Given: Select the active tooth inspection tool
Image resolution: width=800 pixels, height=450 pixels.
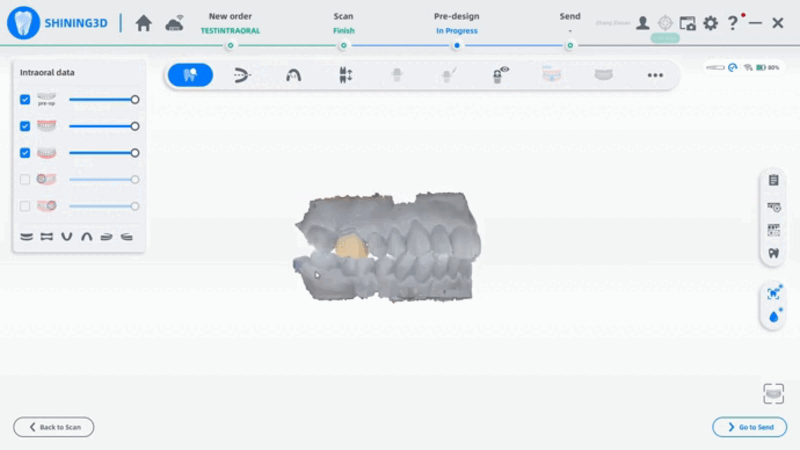Looking at the screenshot, I should click(x=190, y=75).
